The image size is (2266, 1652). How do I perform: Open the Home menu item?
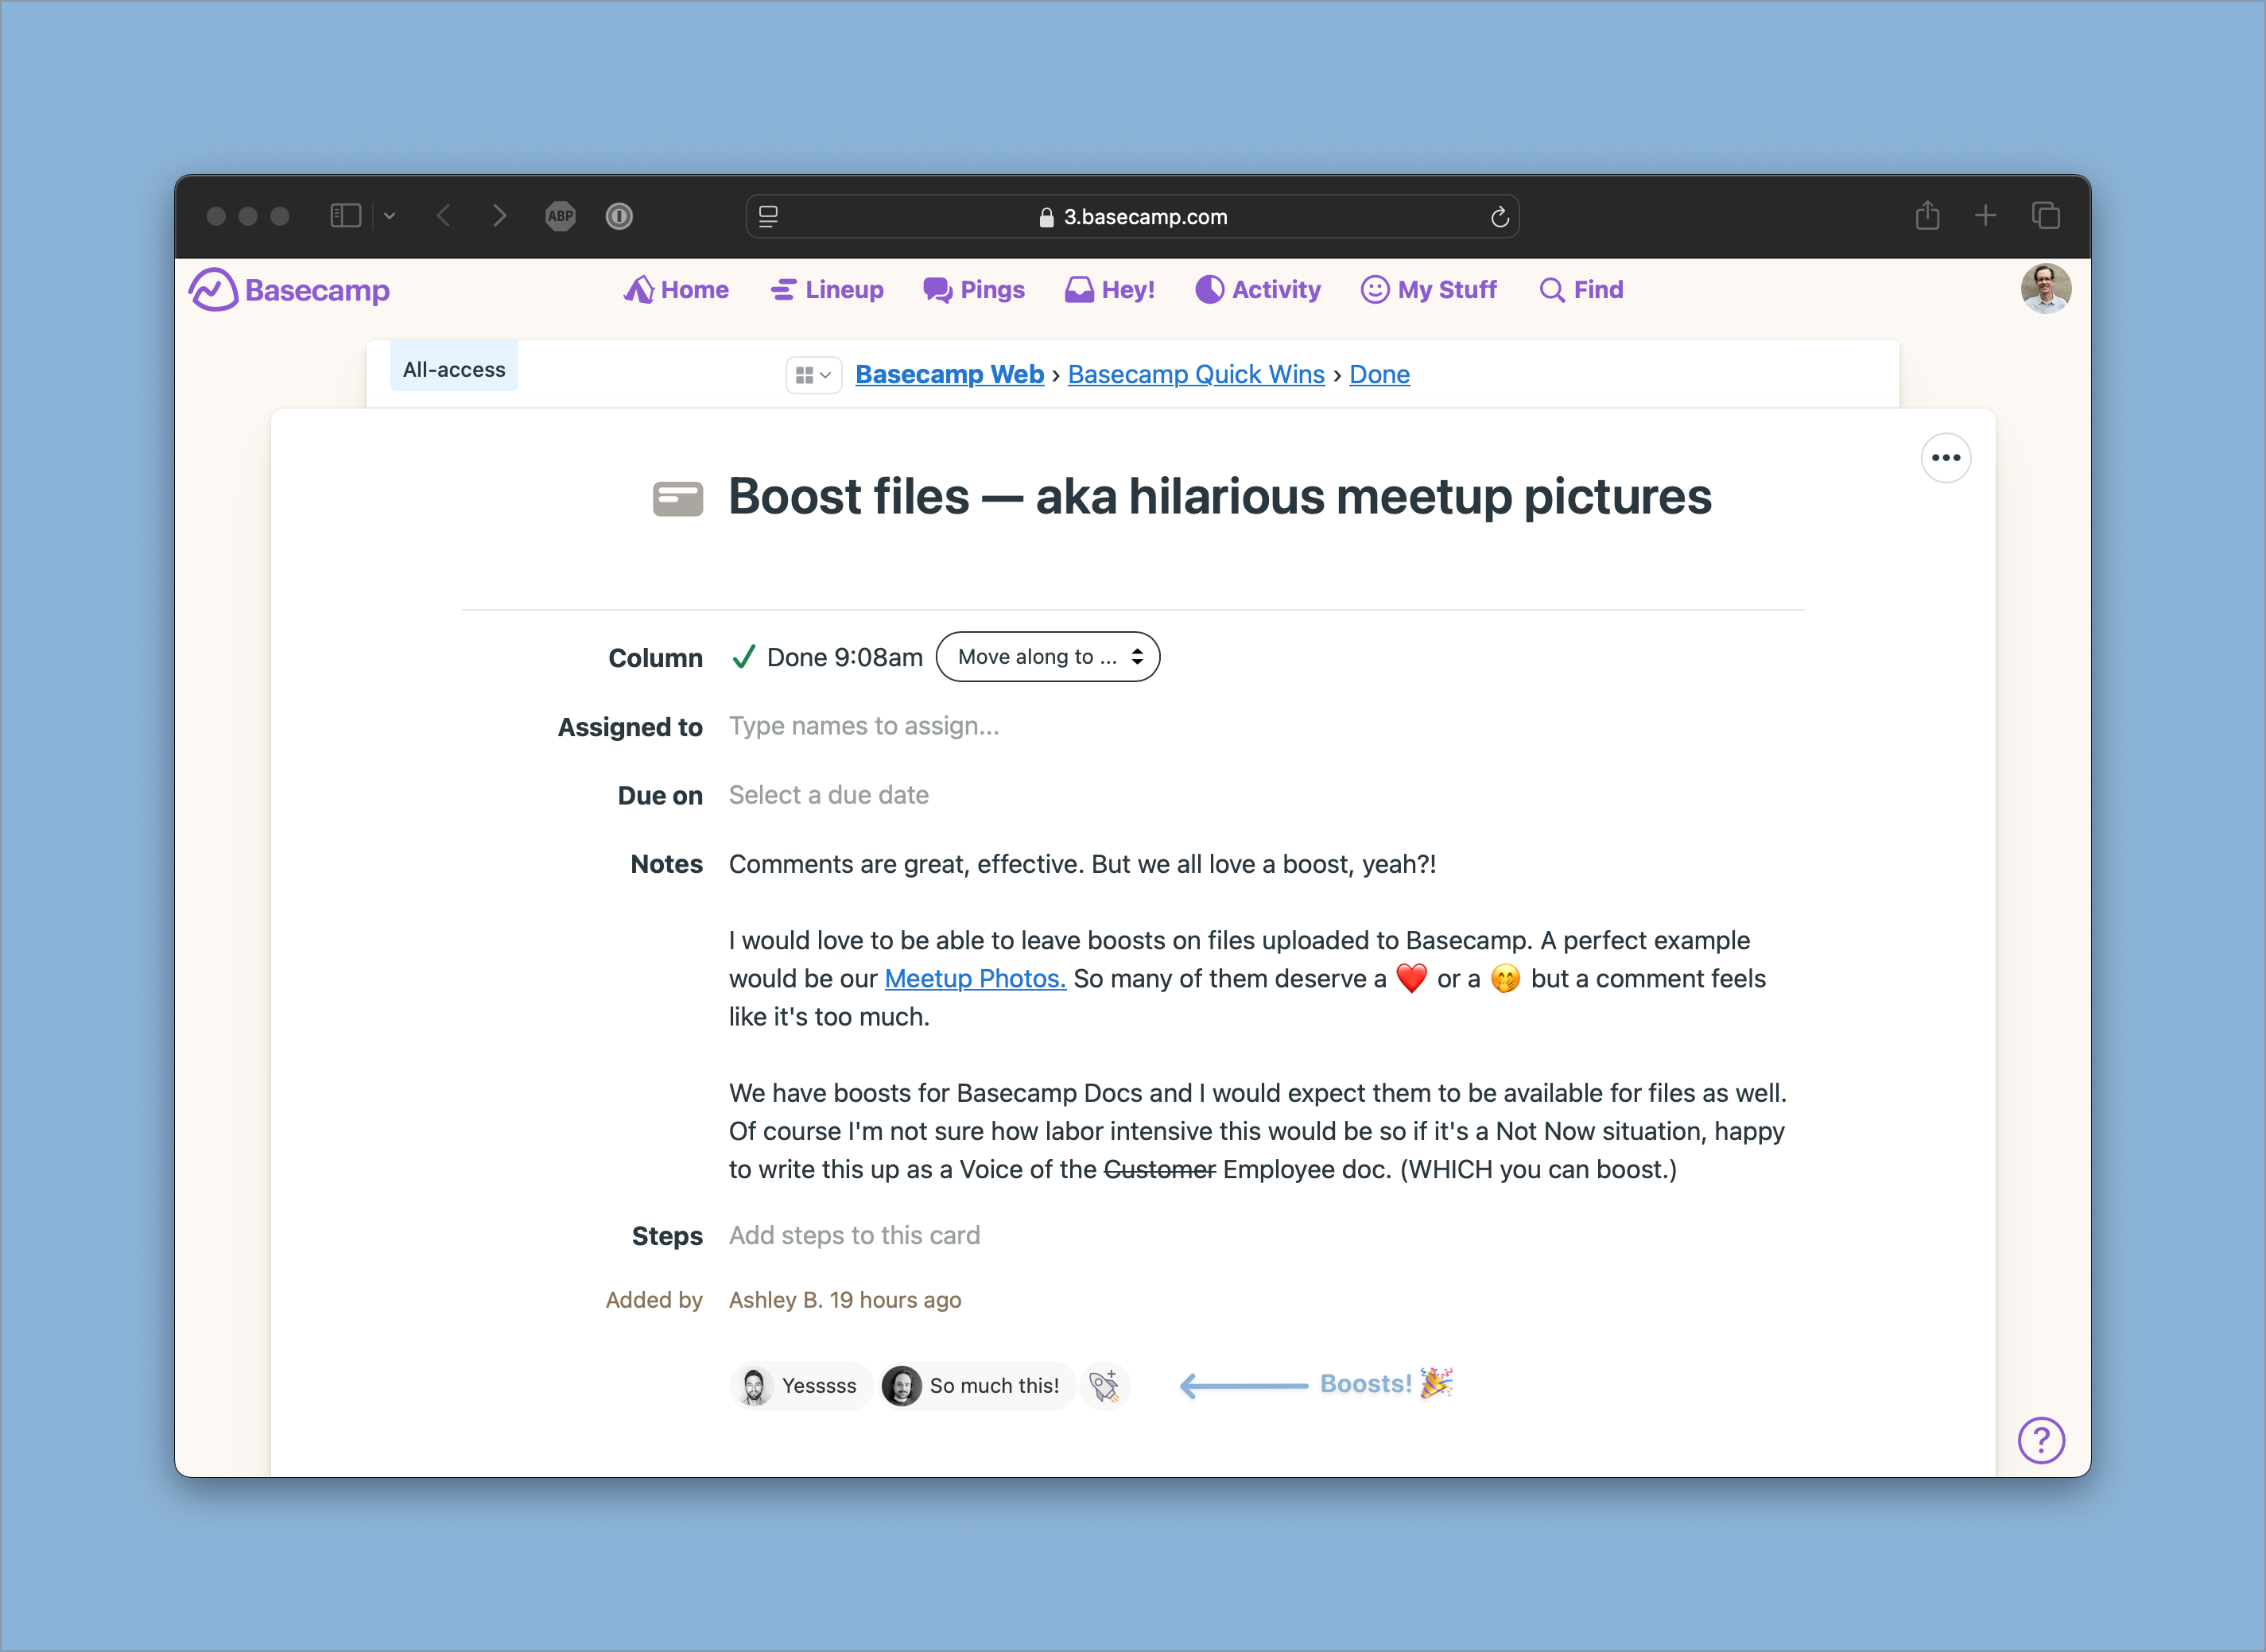(x=676, y=290)
